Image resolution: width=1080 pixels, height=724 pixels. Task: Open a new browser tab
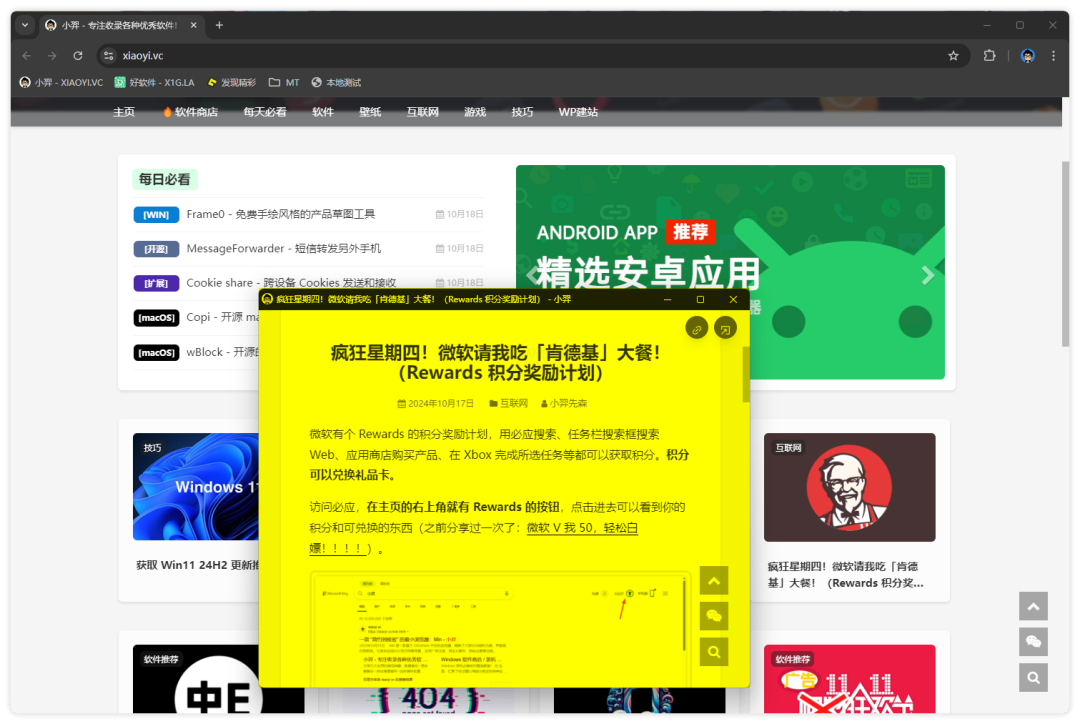[219, 25]
